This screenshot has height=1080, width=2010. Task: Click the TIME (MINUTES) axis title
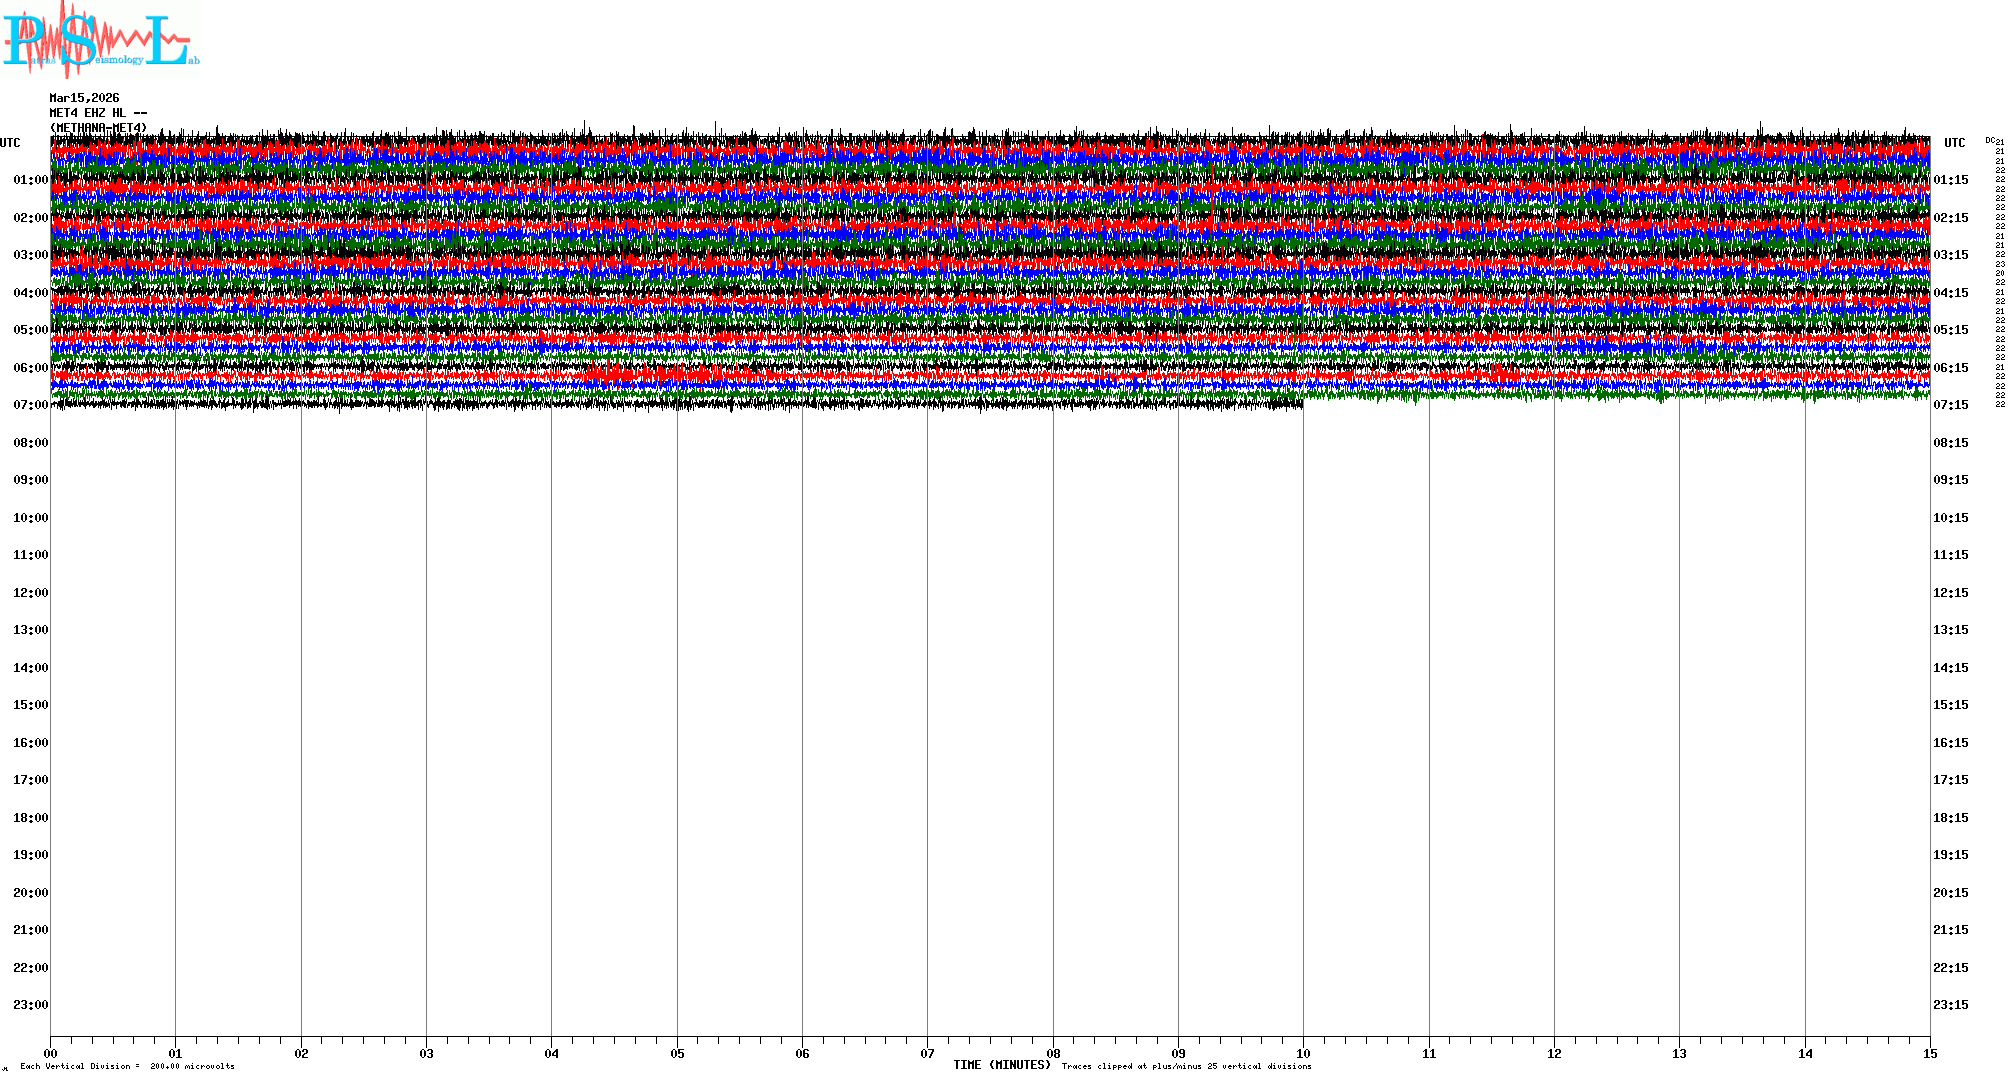pyautogui.click(x=1001, y=1065)
